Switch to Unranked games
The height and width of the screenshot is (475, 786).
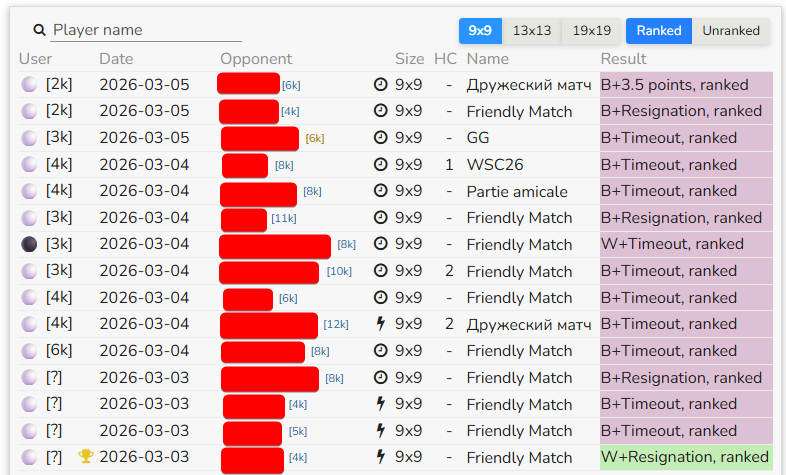click(731, 31)
